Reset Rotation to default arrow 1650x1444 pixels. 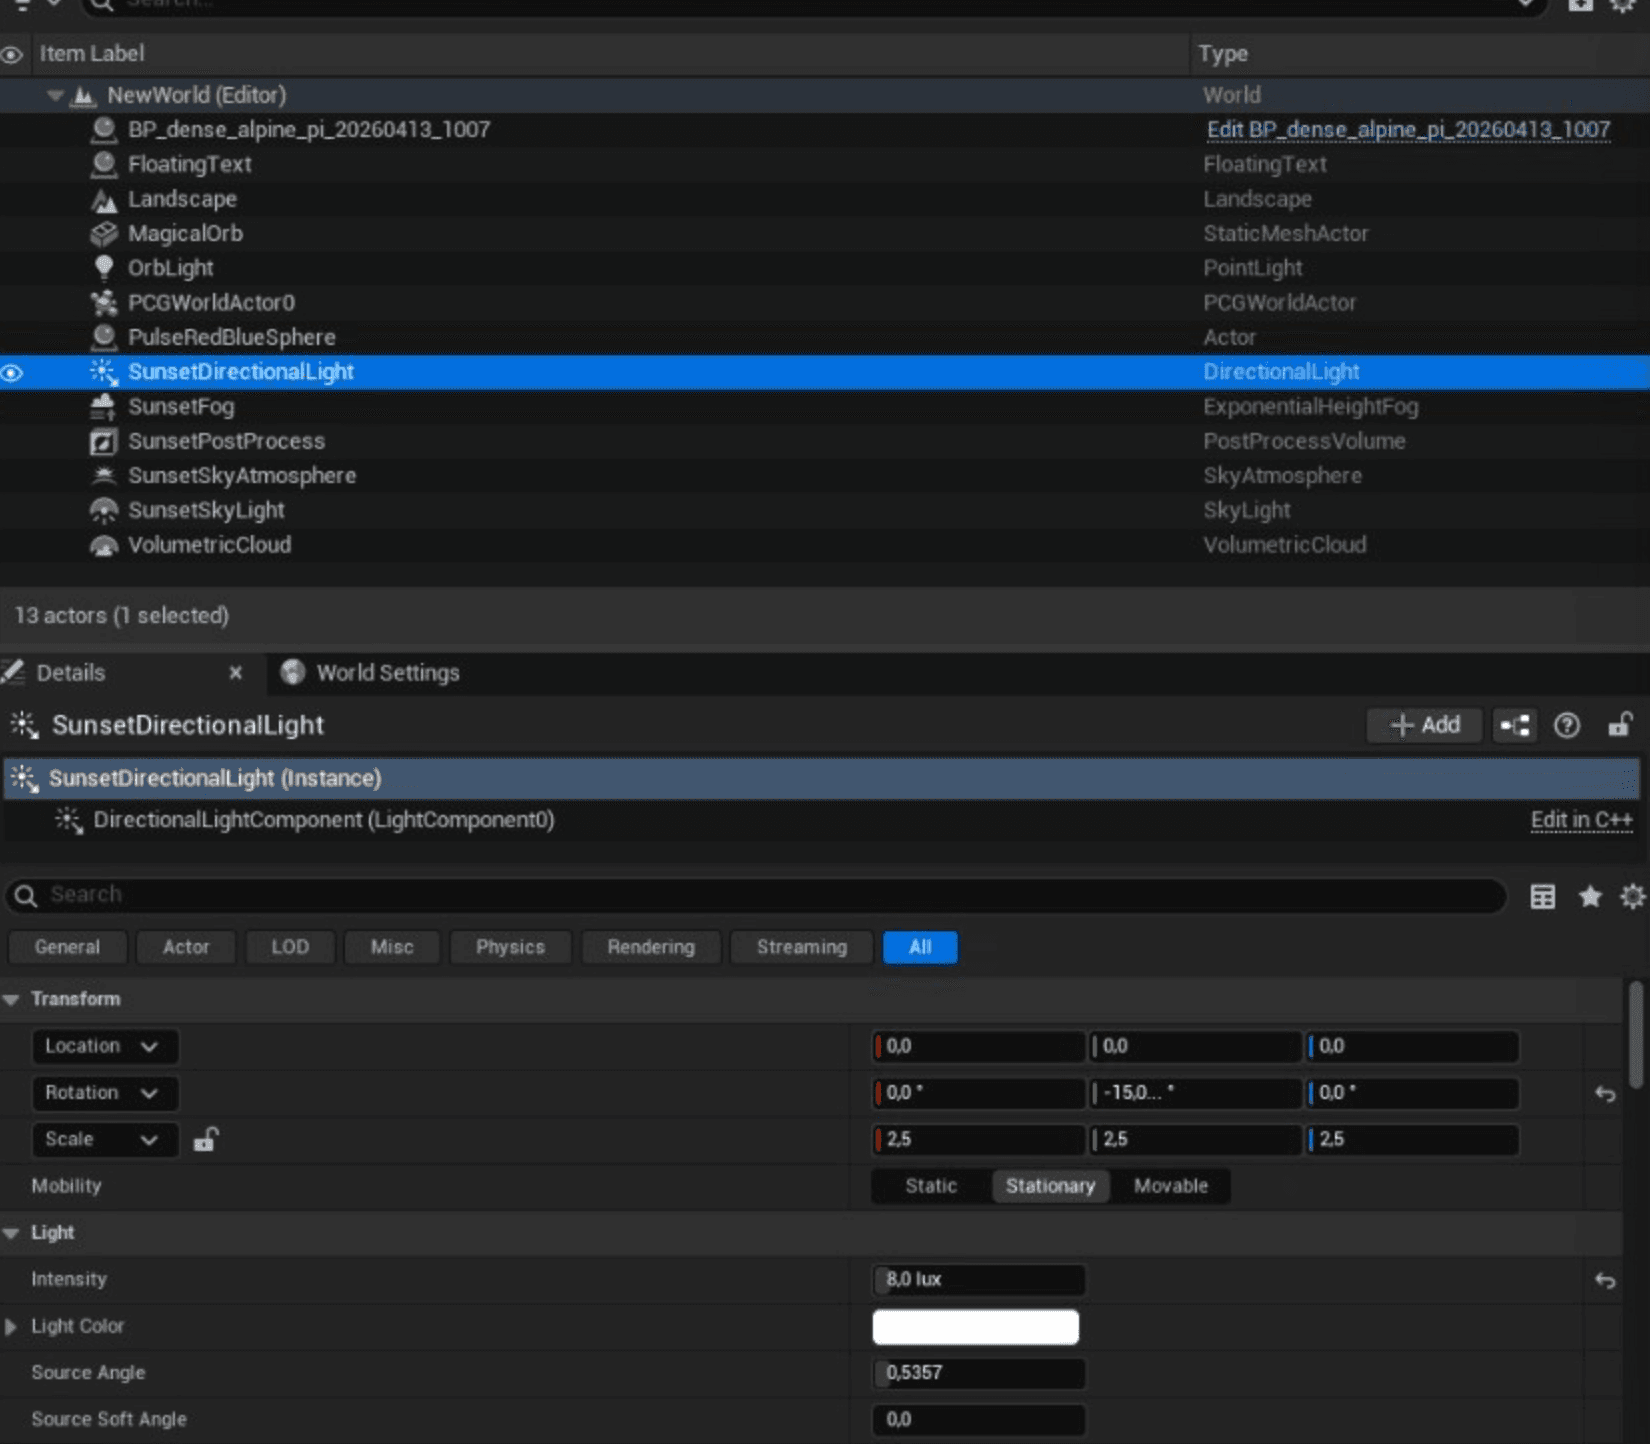1605,1093
